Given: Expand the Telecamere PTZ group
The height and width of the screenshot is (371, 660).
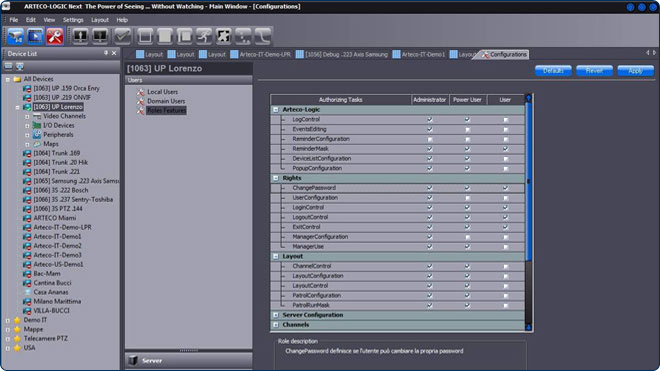Looking at the screenshot, I should point(8,339).
